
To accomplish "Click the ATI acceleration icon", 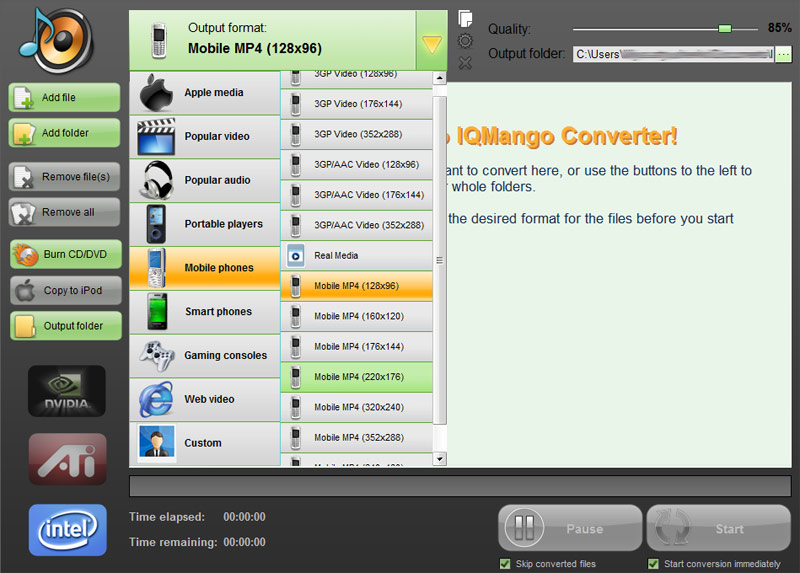I will pos(68,459).
